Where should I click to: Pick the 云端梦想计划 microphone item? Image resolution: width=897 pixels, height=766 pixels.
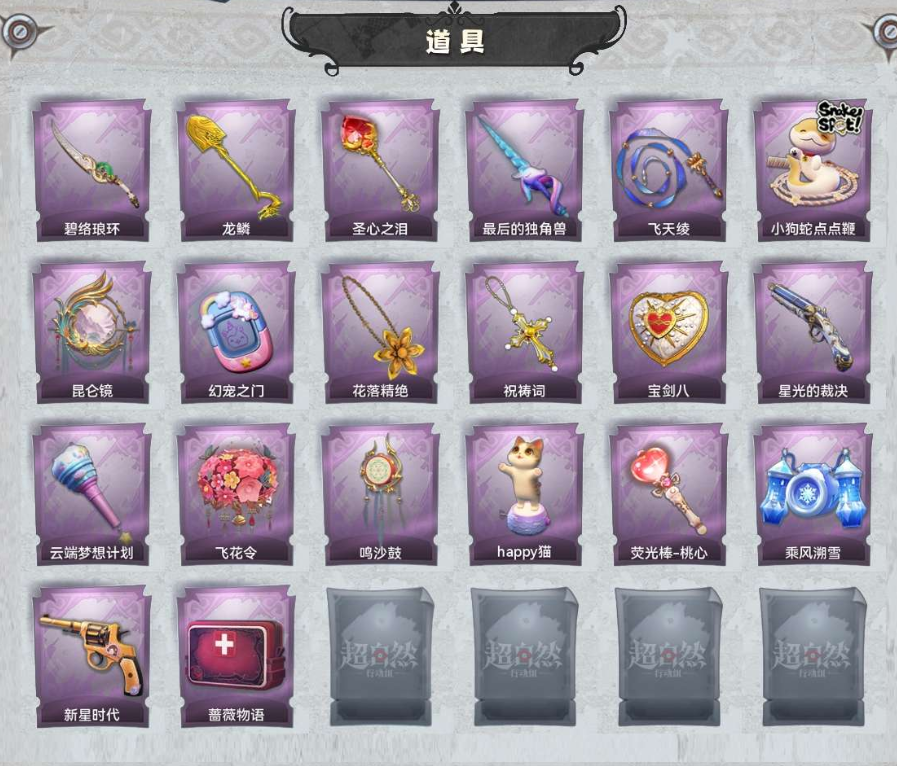92,494
